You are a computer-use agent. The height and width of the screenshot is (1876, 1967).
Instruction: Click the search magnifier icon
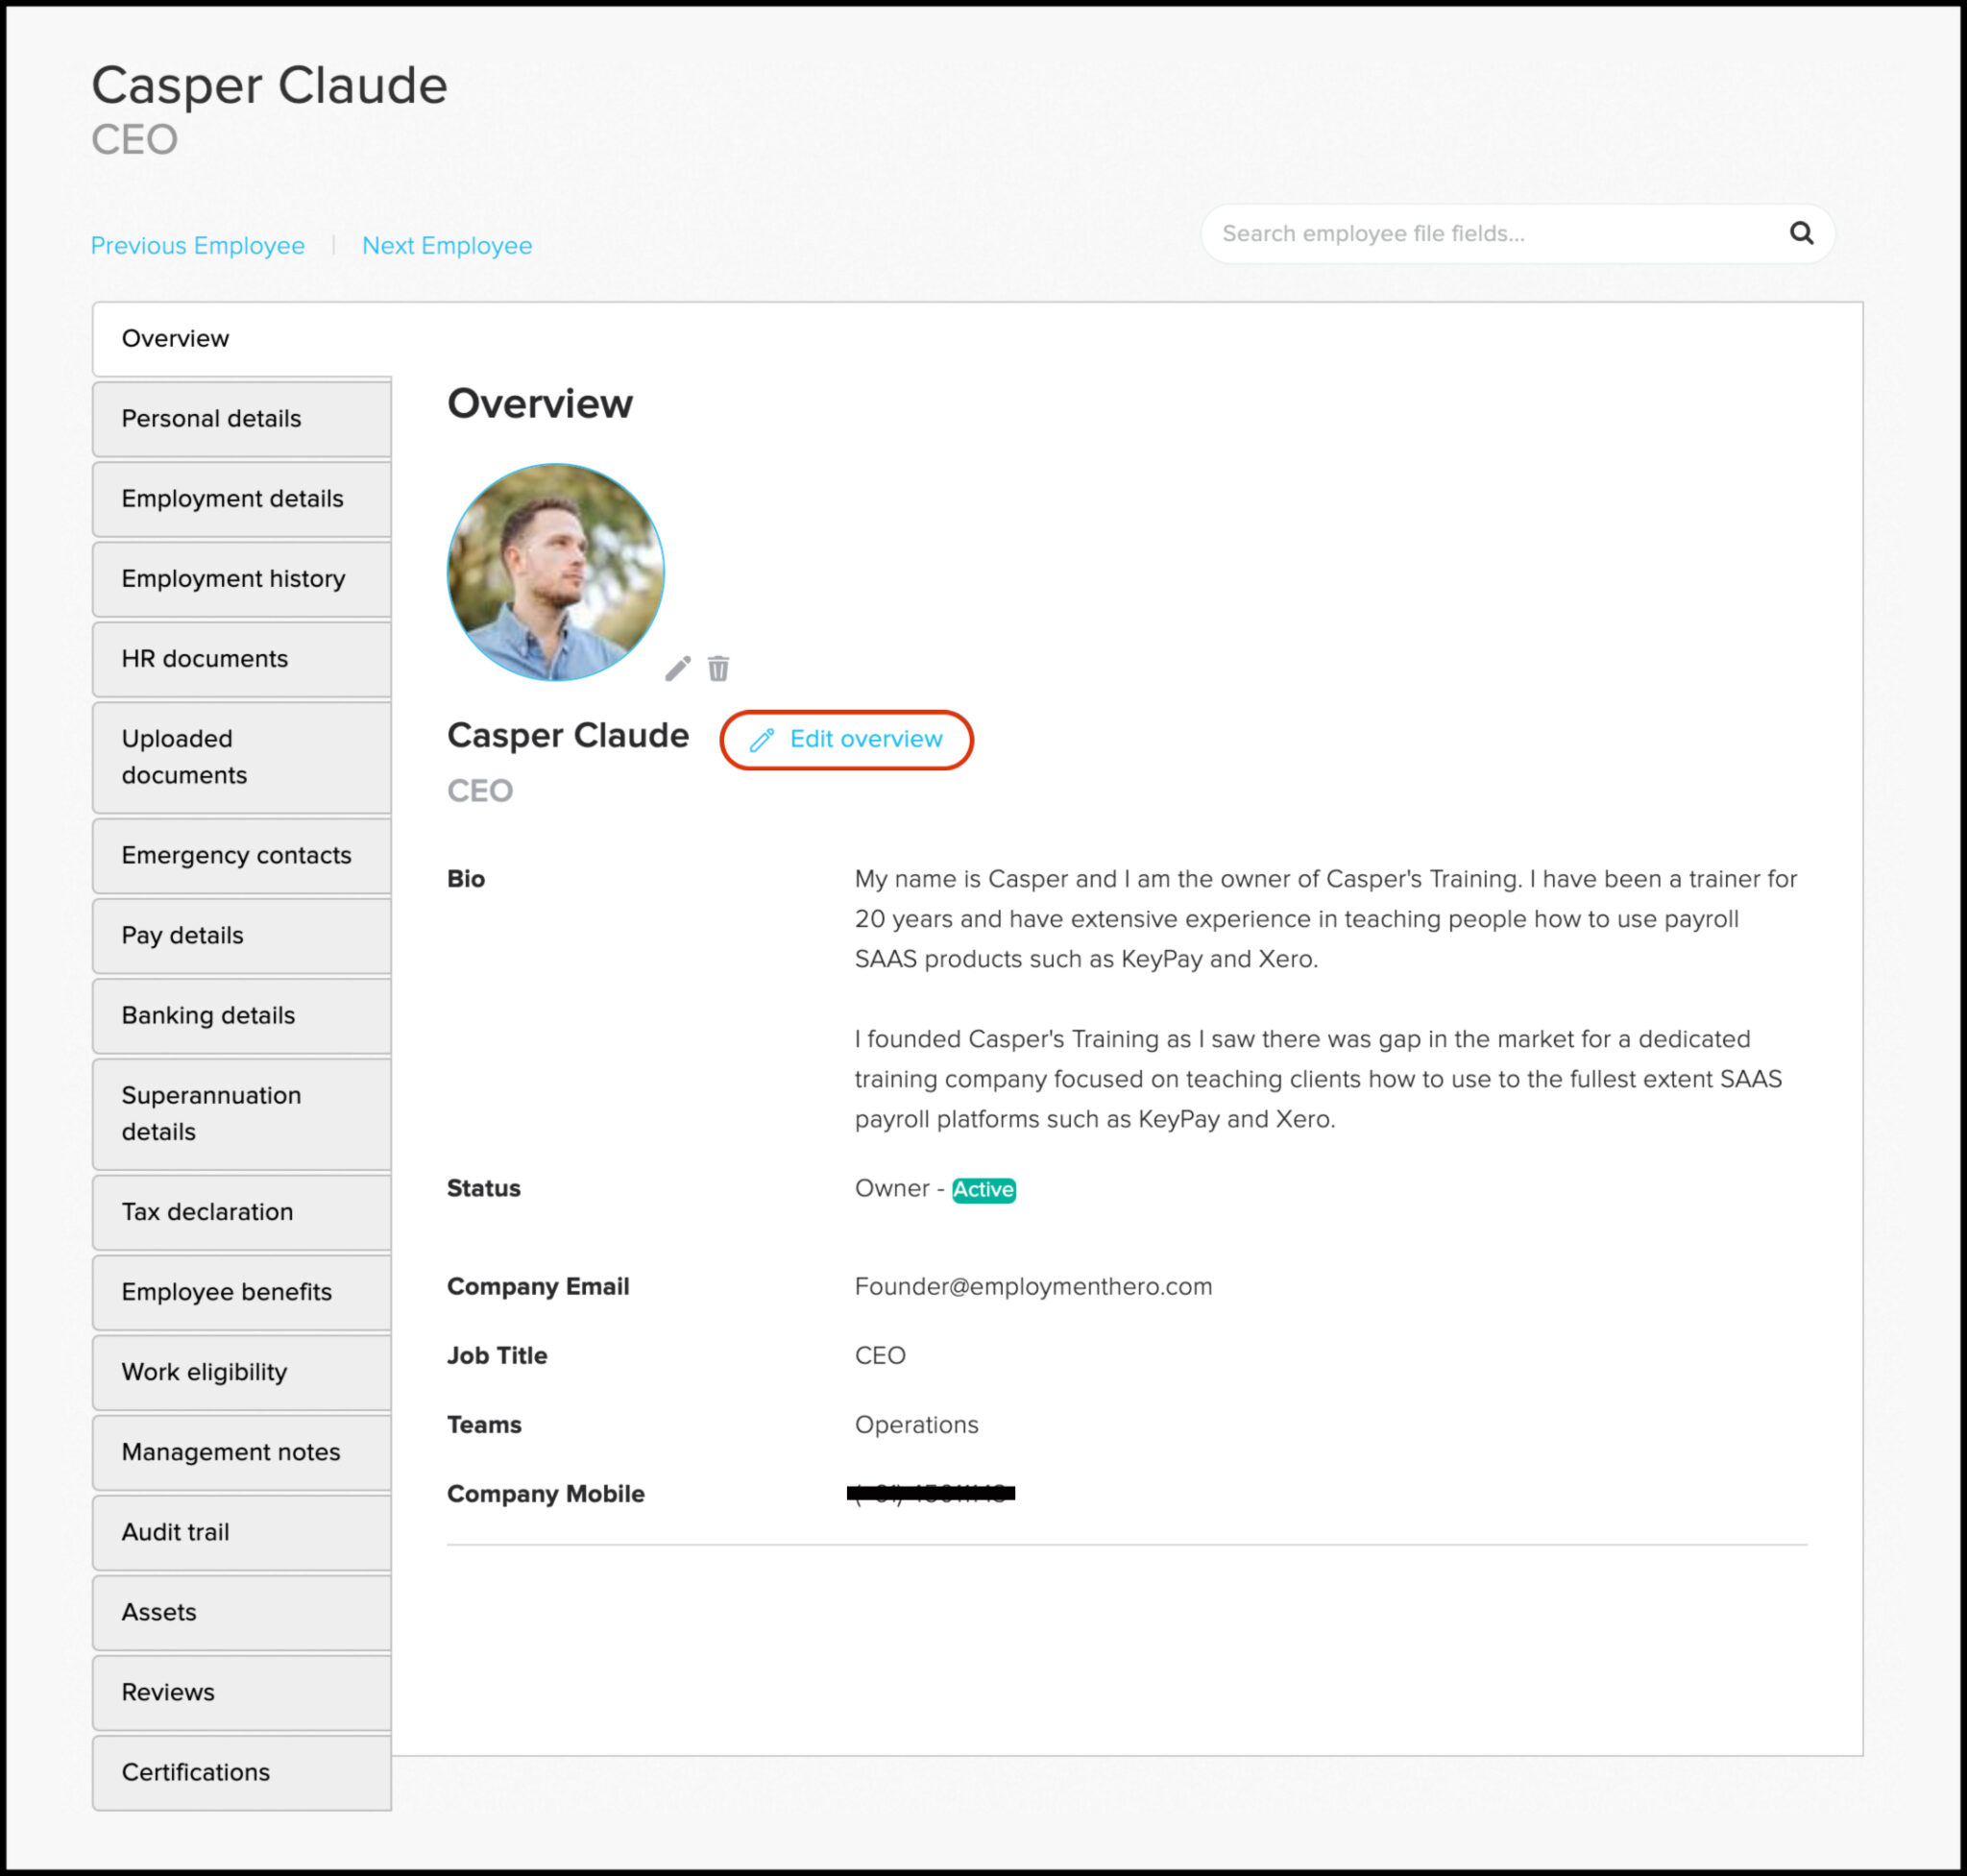[x=1801, y=233]
